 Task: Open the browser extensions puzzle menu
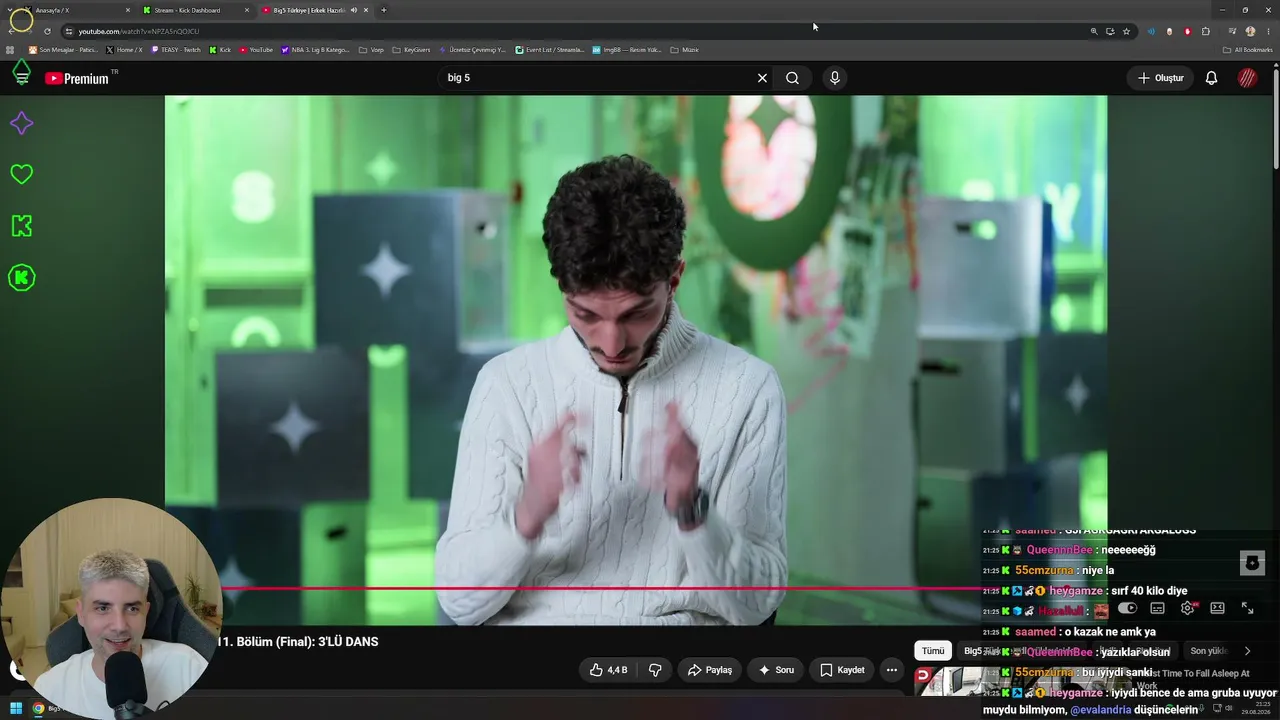point(1206,31)
